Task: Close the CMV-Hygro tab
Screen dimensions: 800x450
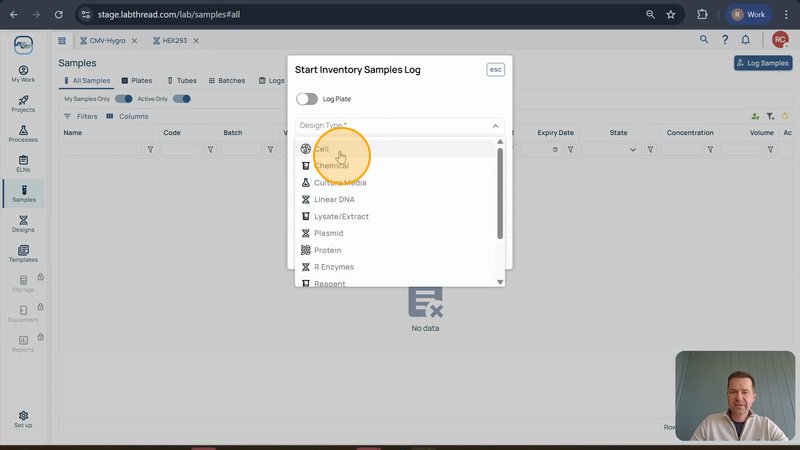Action: click(134, 40)
